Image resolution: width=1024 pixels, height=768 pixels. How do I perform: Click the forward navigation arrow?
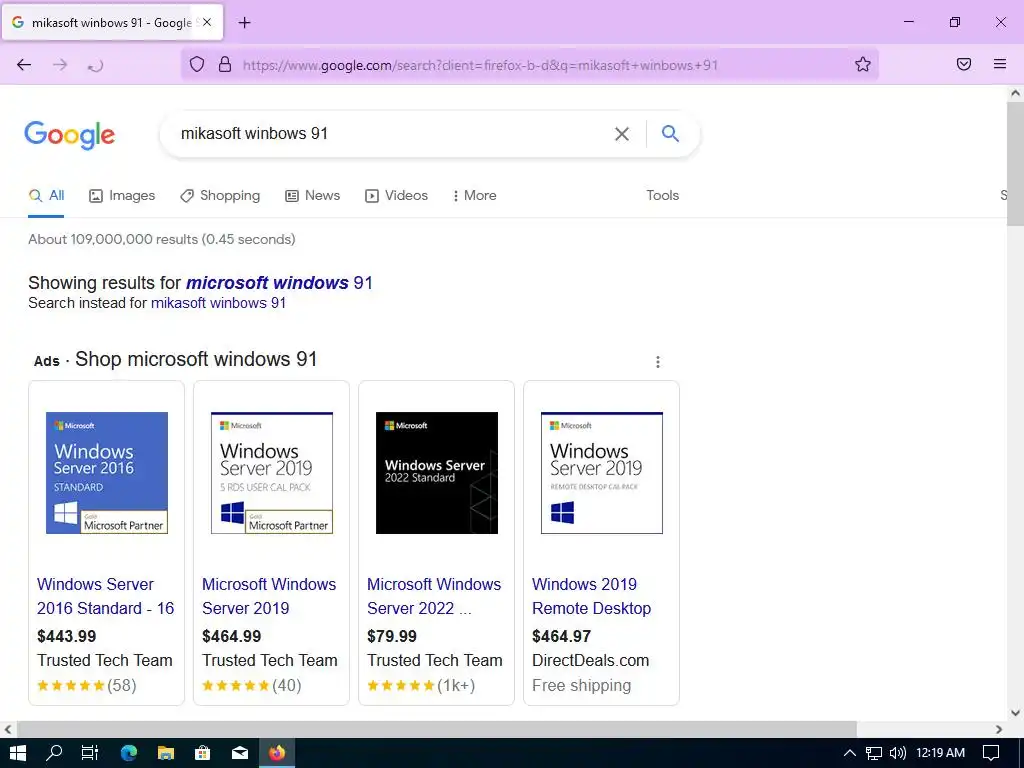tap(60, 64)
